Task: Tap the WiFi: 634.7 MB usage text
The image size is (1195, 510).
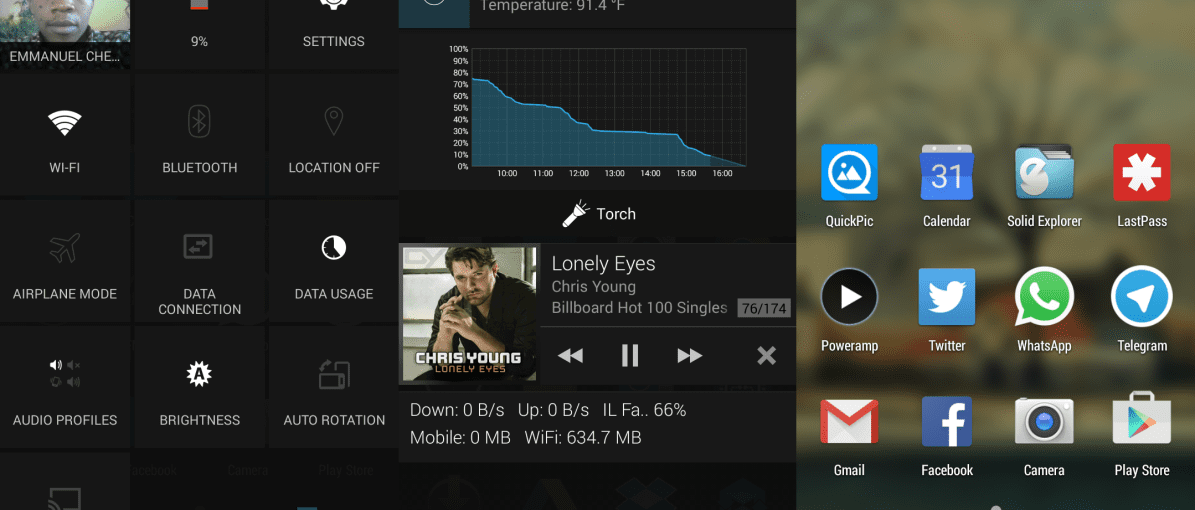Action: click(583, 438)
